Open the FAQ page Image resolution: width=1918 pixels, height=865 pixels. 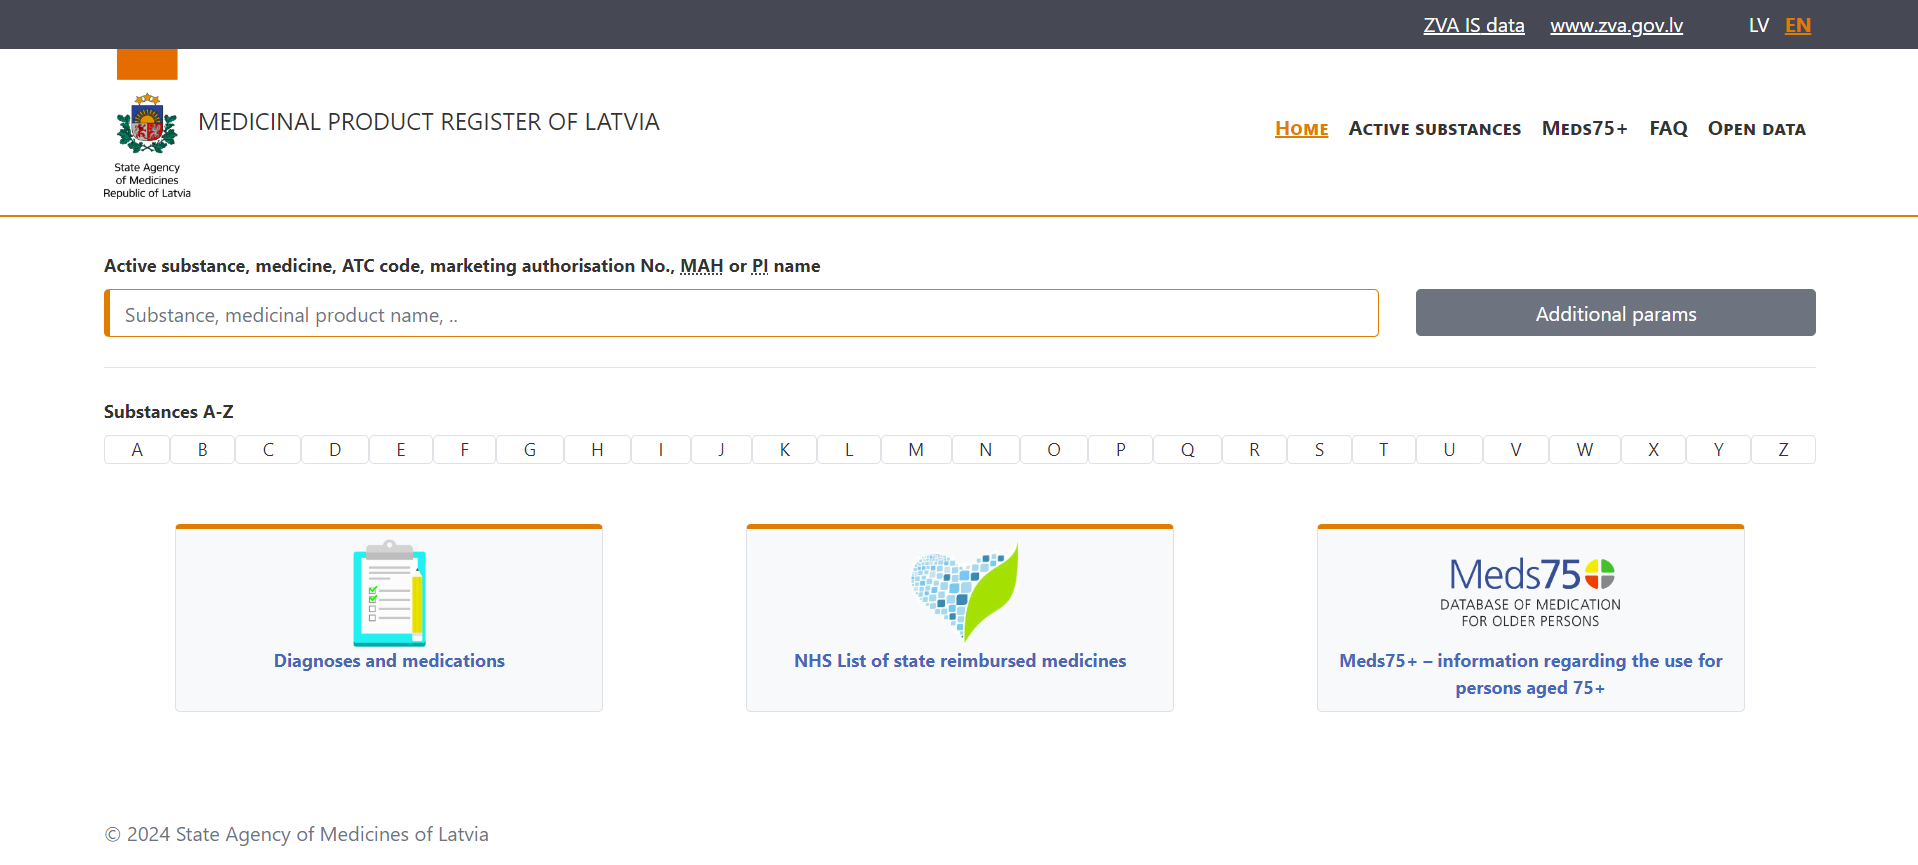click(1668, 129)
